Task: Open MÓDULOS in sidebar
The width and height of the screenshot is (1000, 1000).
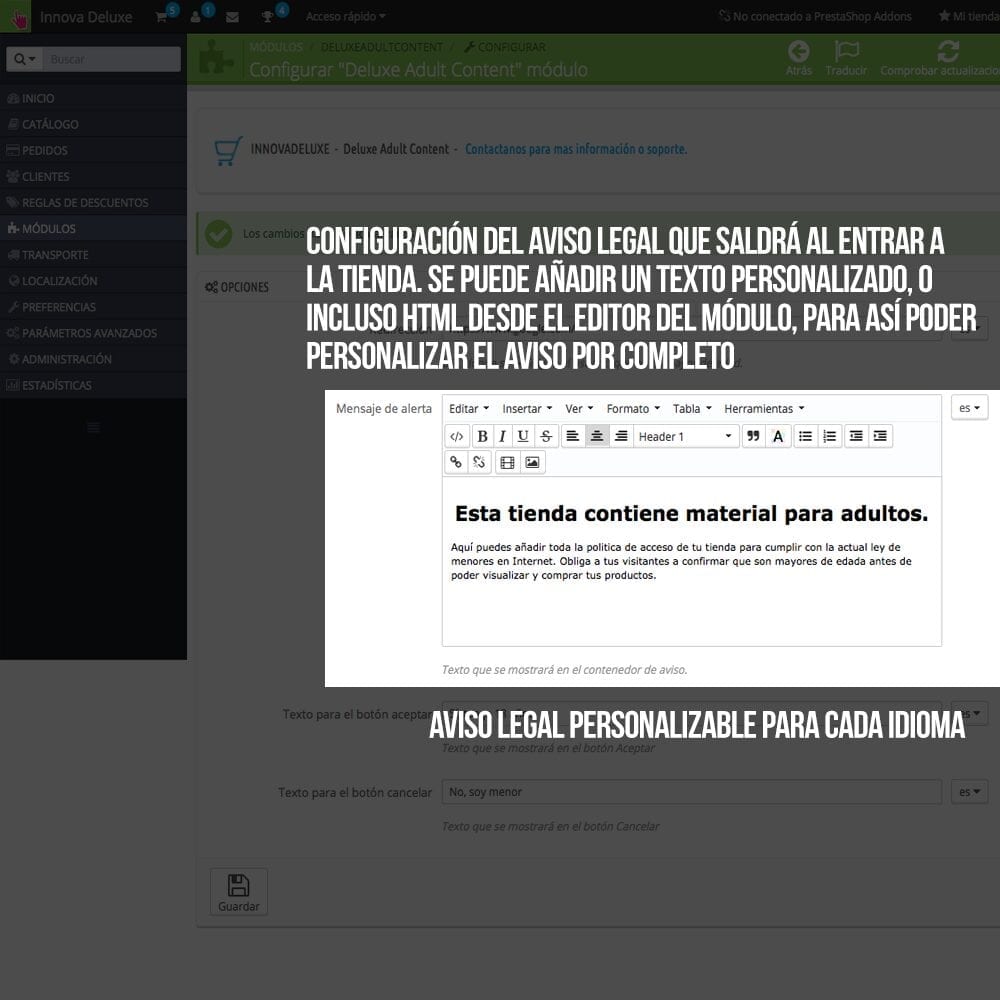Action: tap(93, 228)
